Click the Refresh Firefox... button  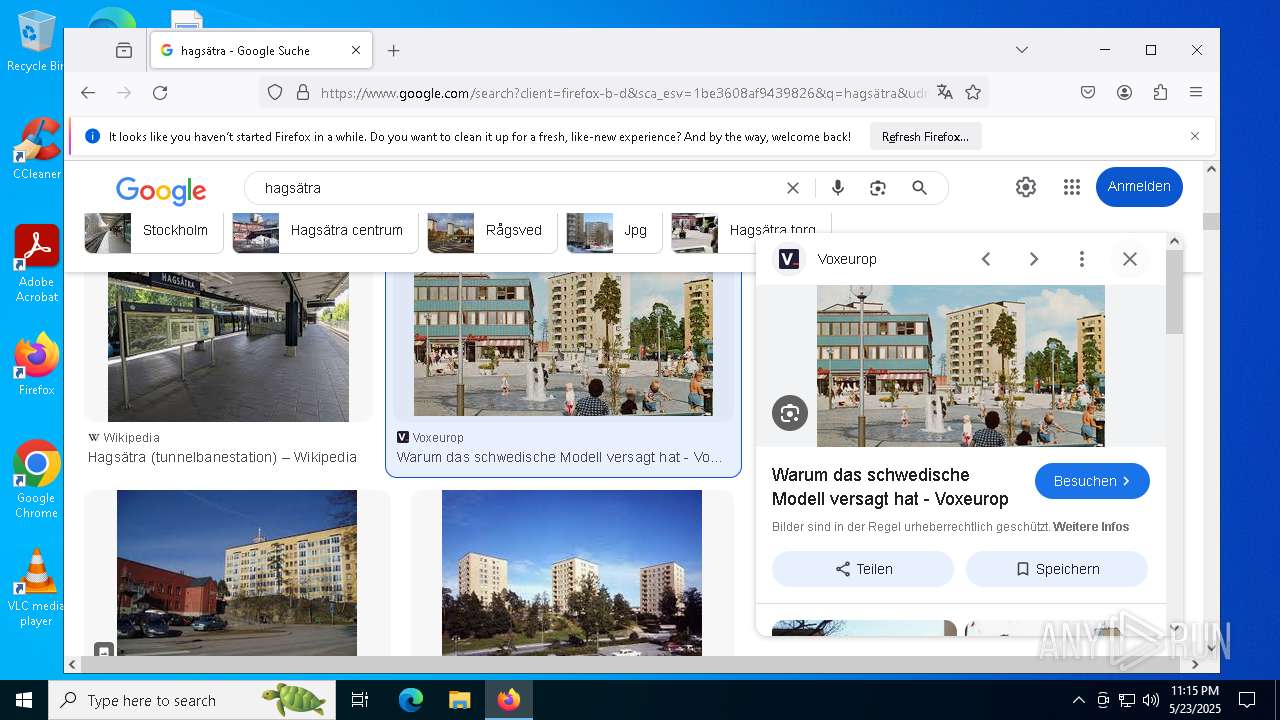(x=925, y=137)
